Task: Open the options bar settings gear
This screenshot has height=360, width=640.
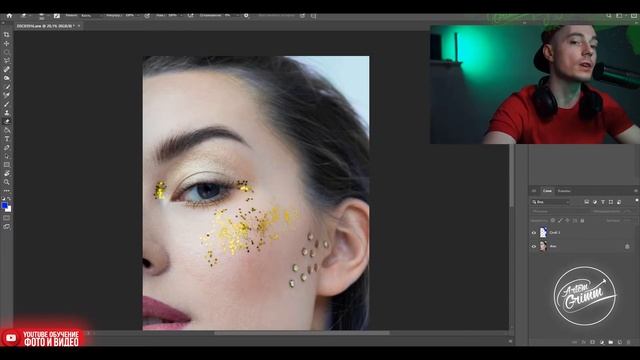Action: pos(246,16)
